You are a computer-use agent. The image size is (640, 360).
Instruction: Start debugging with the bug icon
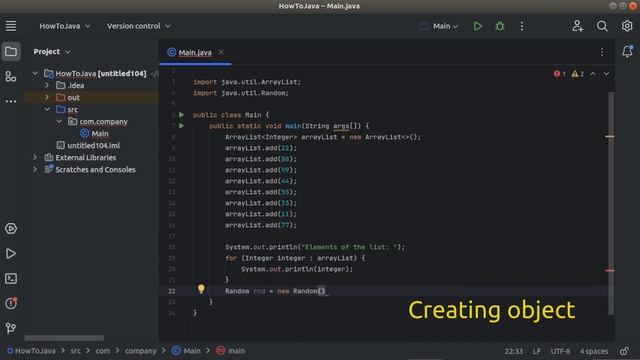point(500,26)
